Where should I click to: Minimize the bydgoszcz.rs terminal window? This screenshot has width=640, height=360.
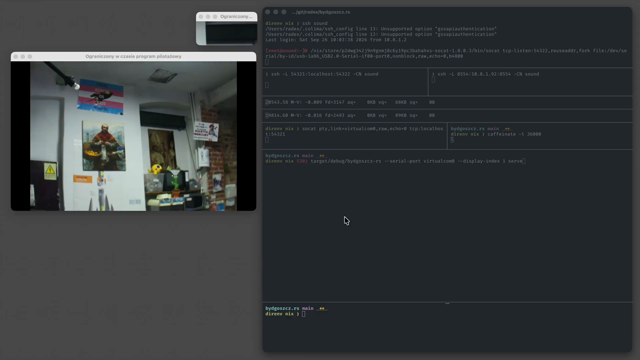pyautogui.click(x=276, y=12)
